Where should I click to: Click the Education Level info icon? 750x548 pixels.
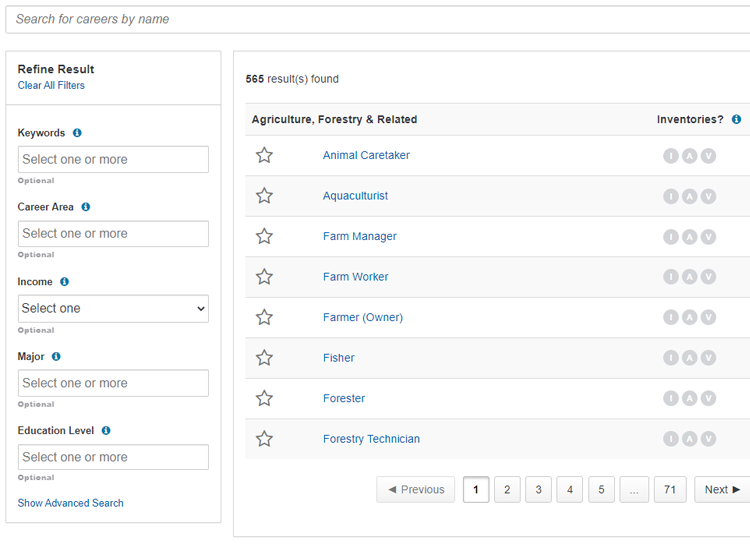coord(106,430)
